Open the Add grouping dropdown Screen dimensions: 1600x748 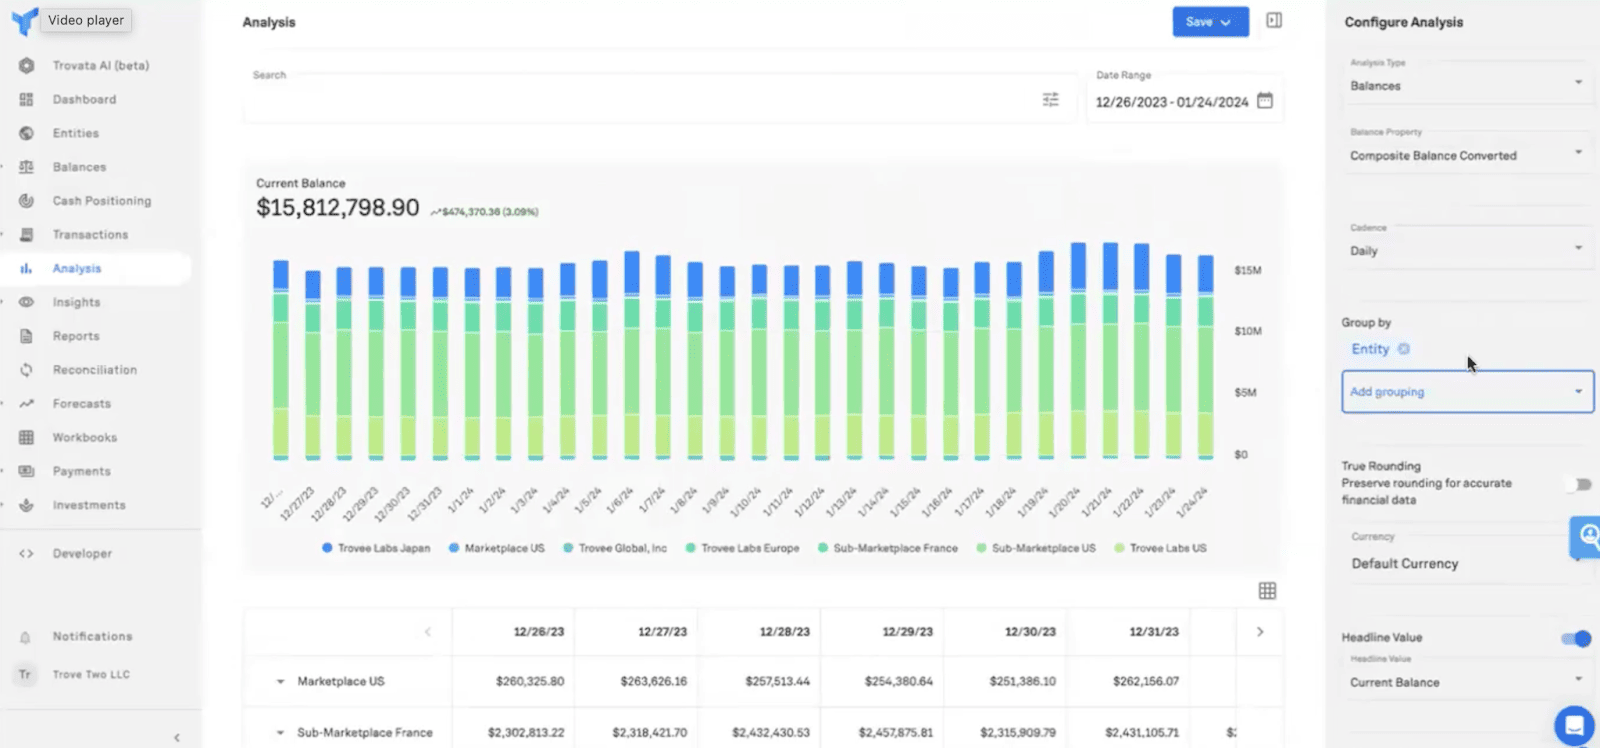(x=1467, y=392)
